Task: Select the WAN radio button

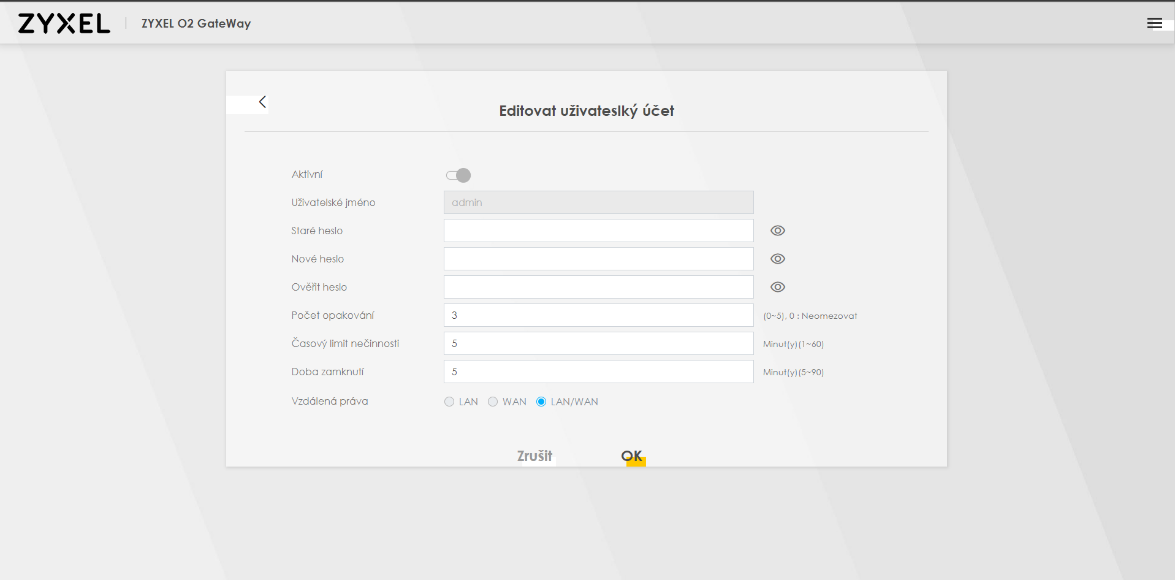Action: (493, 402)
